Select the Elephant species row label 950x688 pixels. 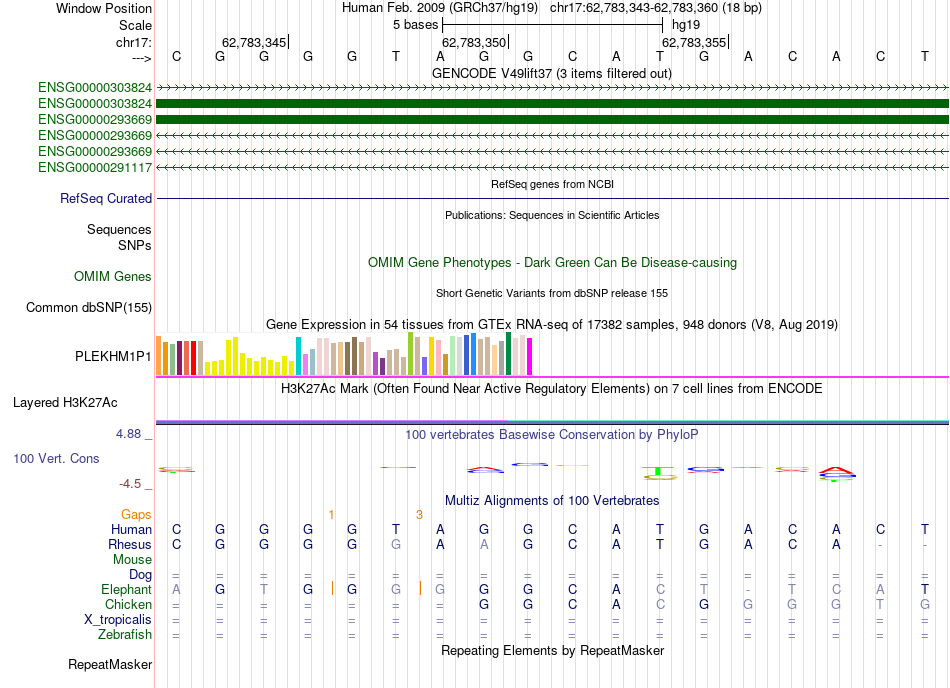tap(127, 590)
